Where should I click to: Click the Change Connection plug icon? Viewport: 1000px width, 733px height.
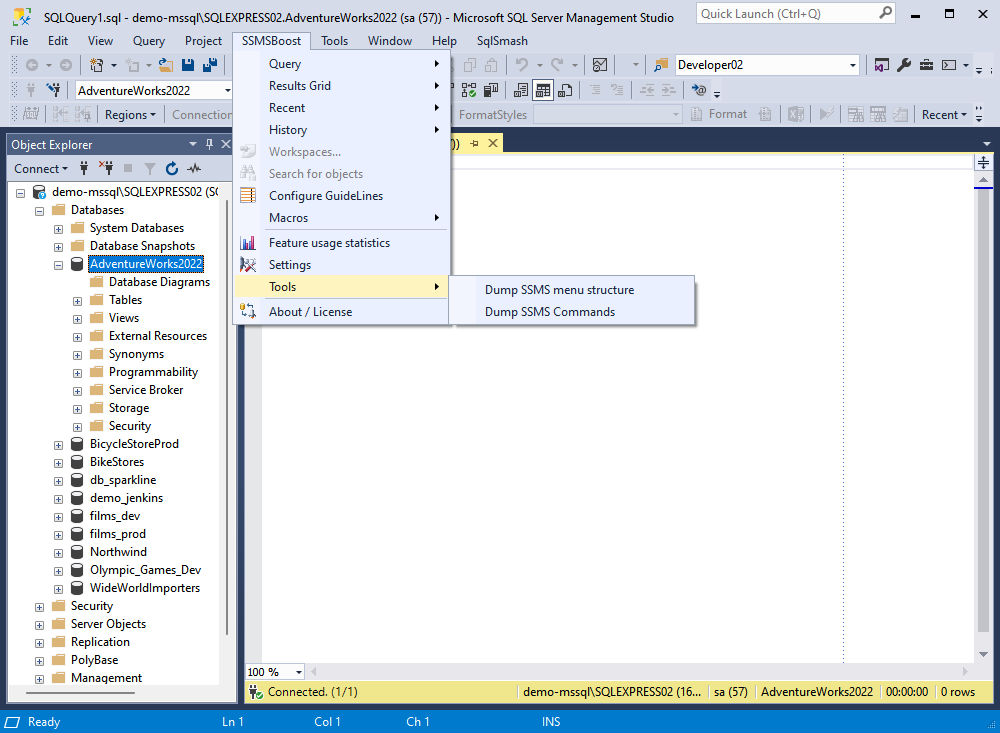54,90
